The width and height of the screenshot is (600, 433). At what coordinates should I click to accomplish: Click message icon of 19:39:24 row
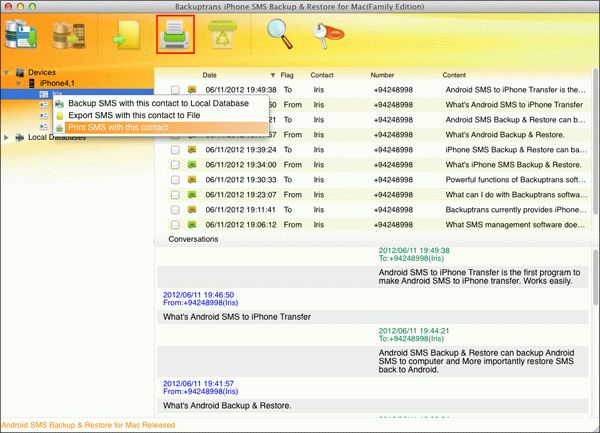tap(192, 150)
